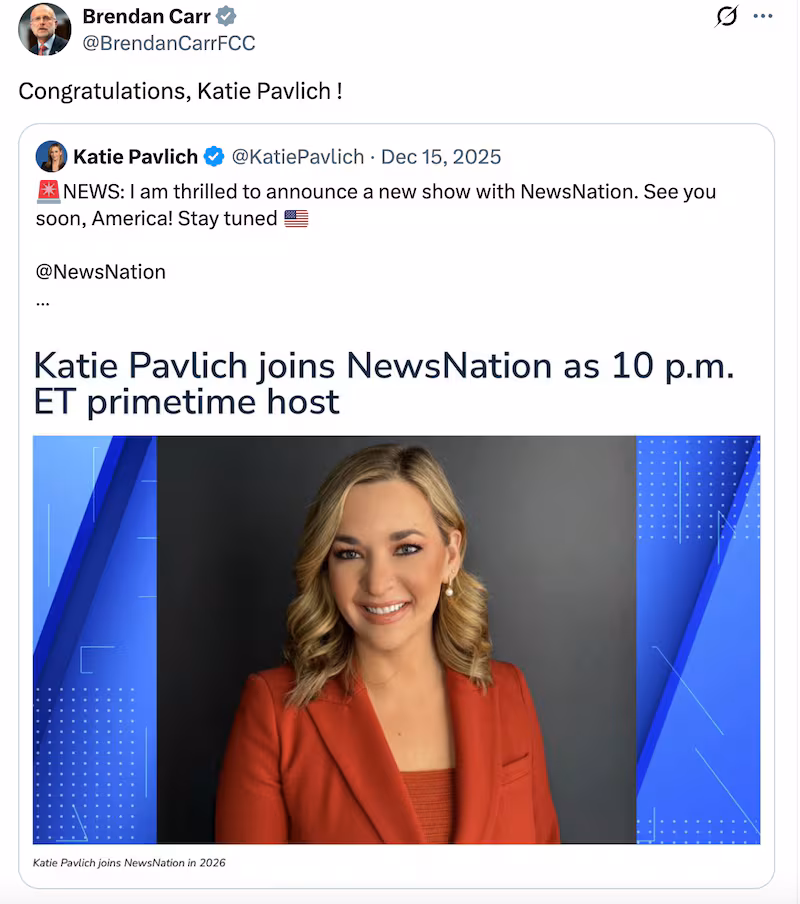Image resolution: width=800 pixels, height=904 pixels.
Task: Open the @KatiePavlich handle link
Action: pyautogui.click(x=298, y=157)
